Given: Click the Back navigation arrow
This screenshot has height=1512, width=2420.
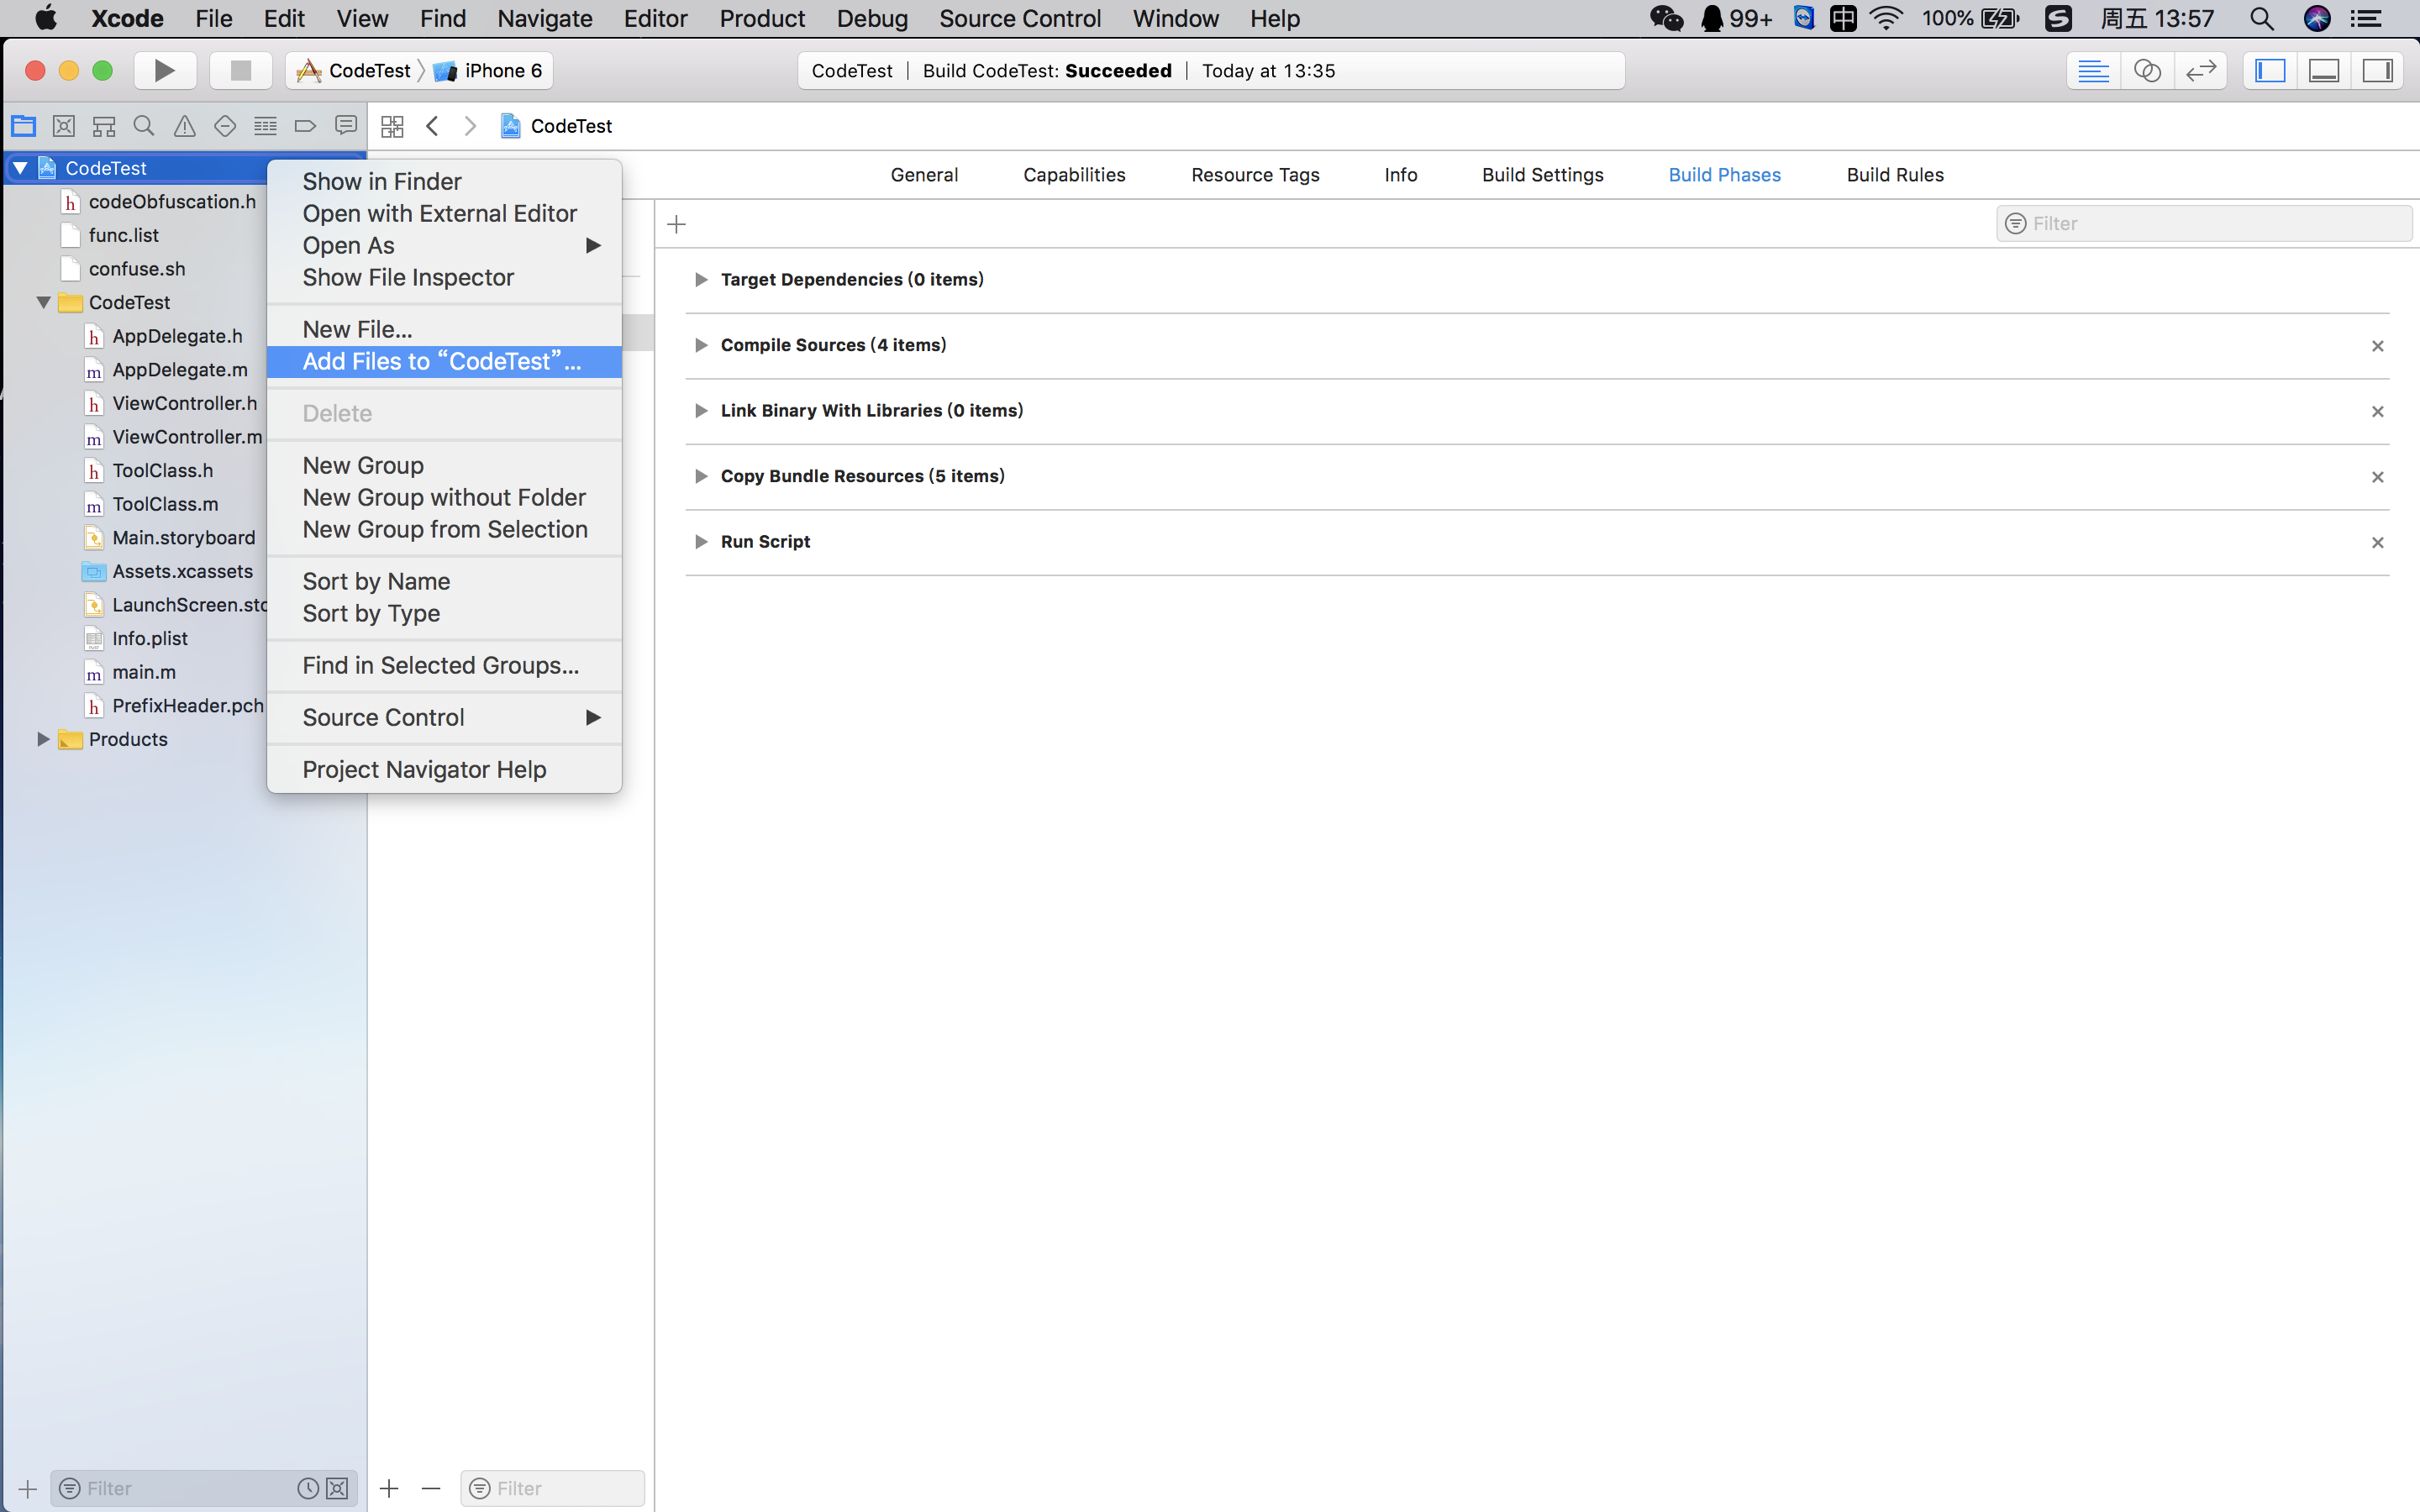Looking at the screenshot, I should click(432, 125).
